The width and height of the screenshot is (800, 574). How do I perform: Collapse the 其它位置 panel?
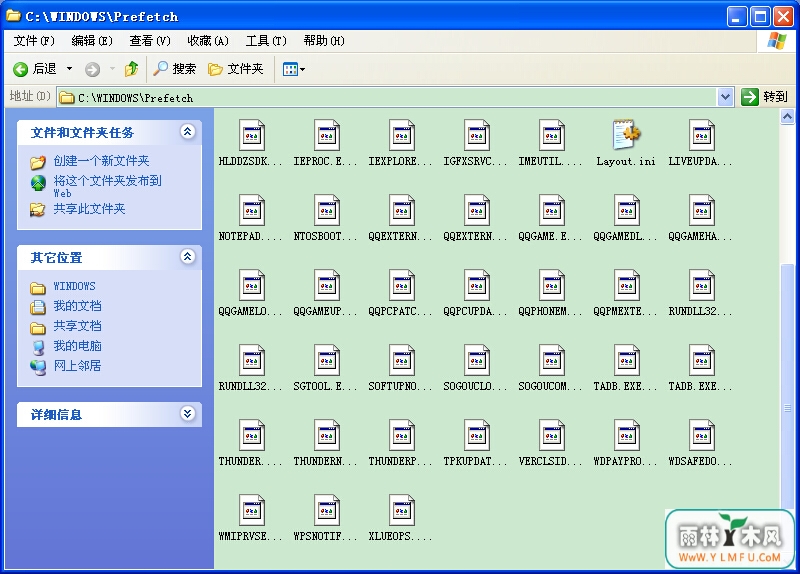188,257
